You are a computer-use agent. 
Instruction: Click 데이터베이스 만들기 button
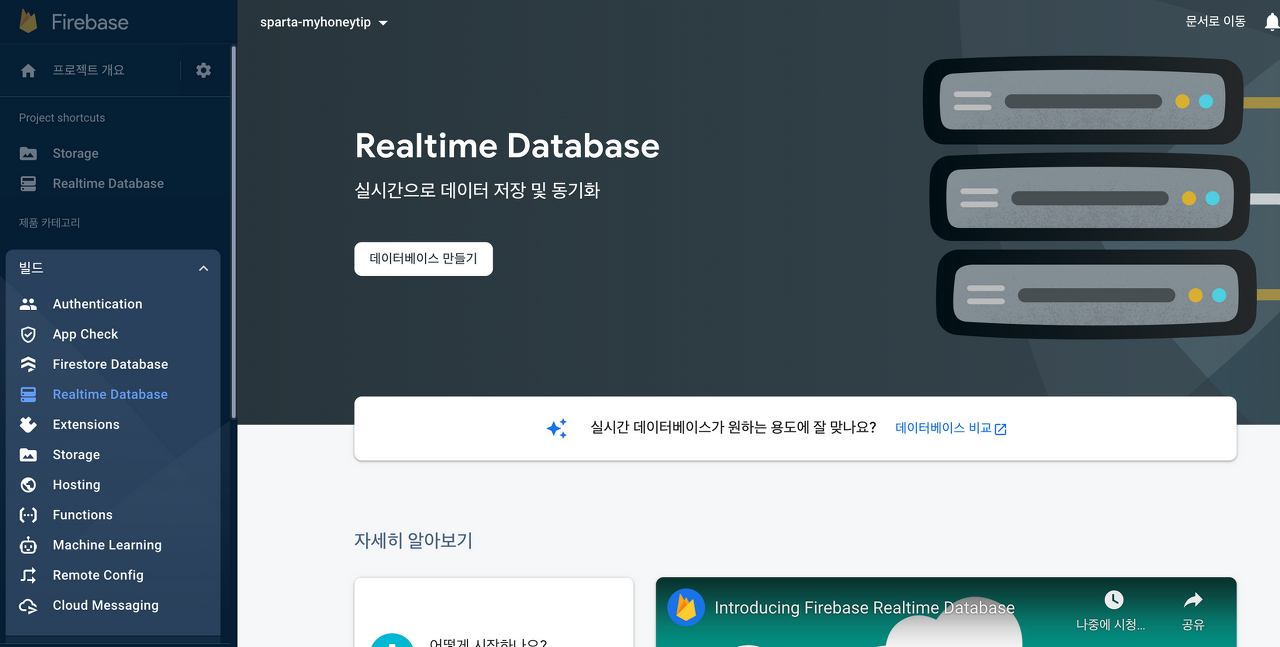point(423,258)
